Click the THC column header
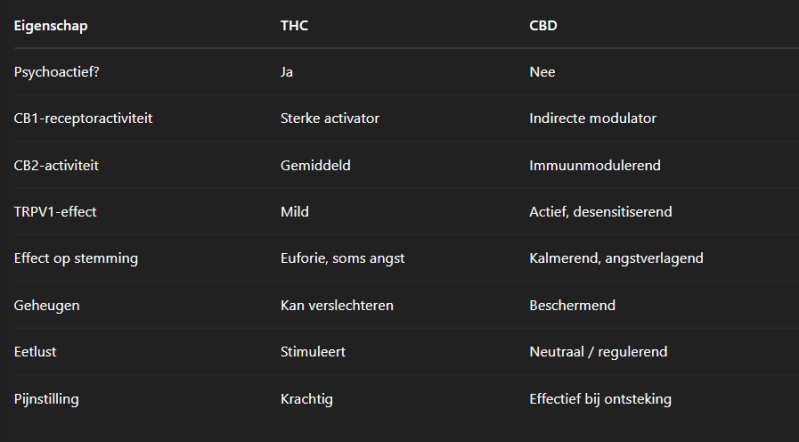799x442 pixels. point(294,25)
